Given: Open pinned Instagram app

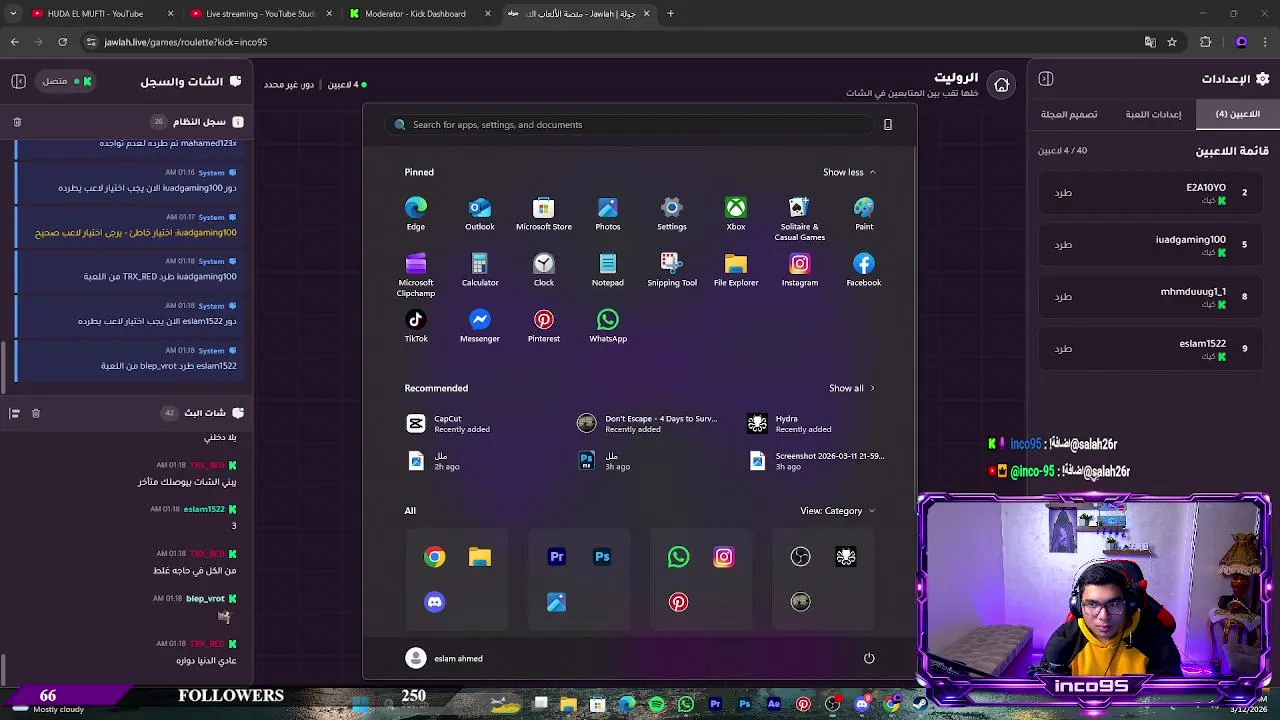Looking at the screenshot, I should [800, 269].
